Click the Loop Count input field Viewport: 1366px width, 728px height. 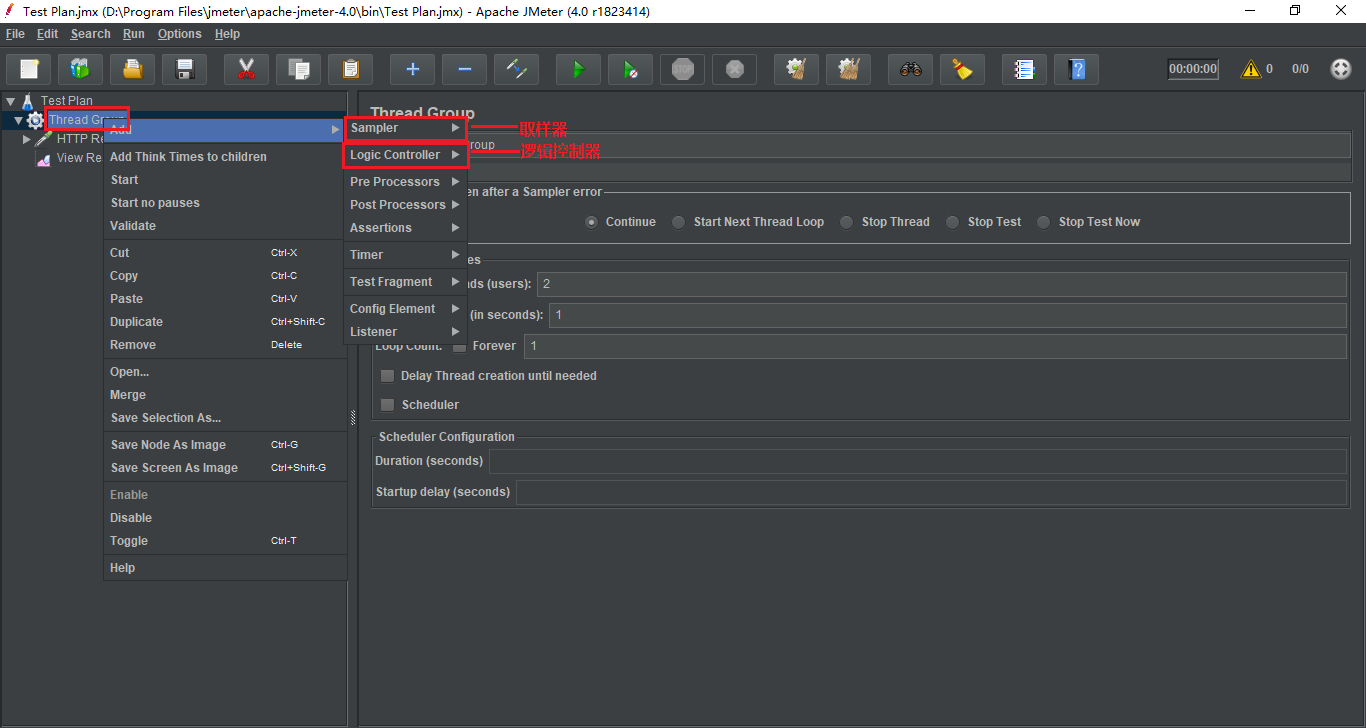[935, 346]
